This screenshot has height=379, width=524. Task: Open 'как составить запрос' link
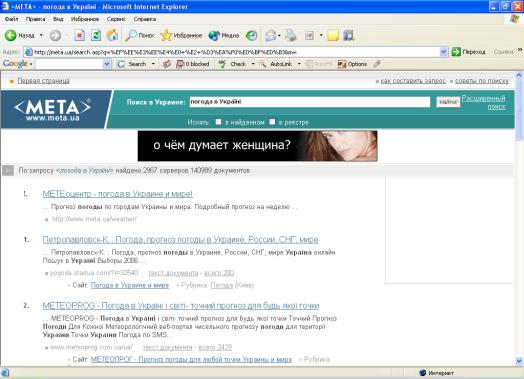point(413,81)
